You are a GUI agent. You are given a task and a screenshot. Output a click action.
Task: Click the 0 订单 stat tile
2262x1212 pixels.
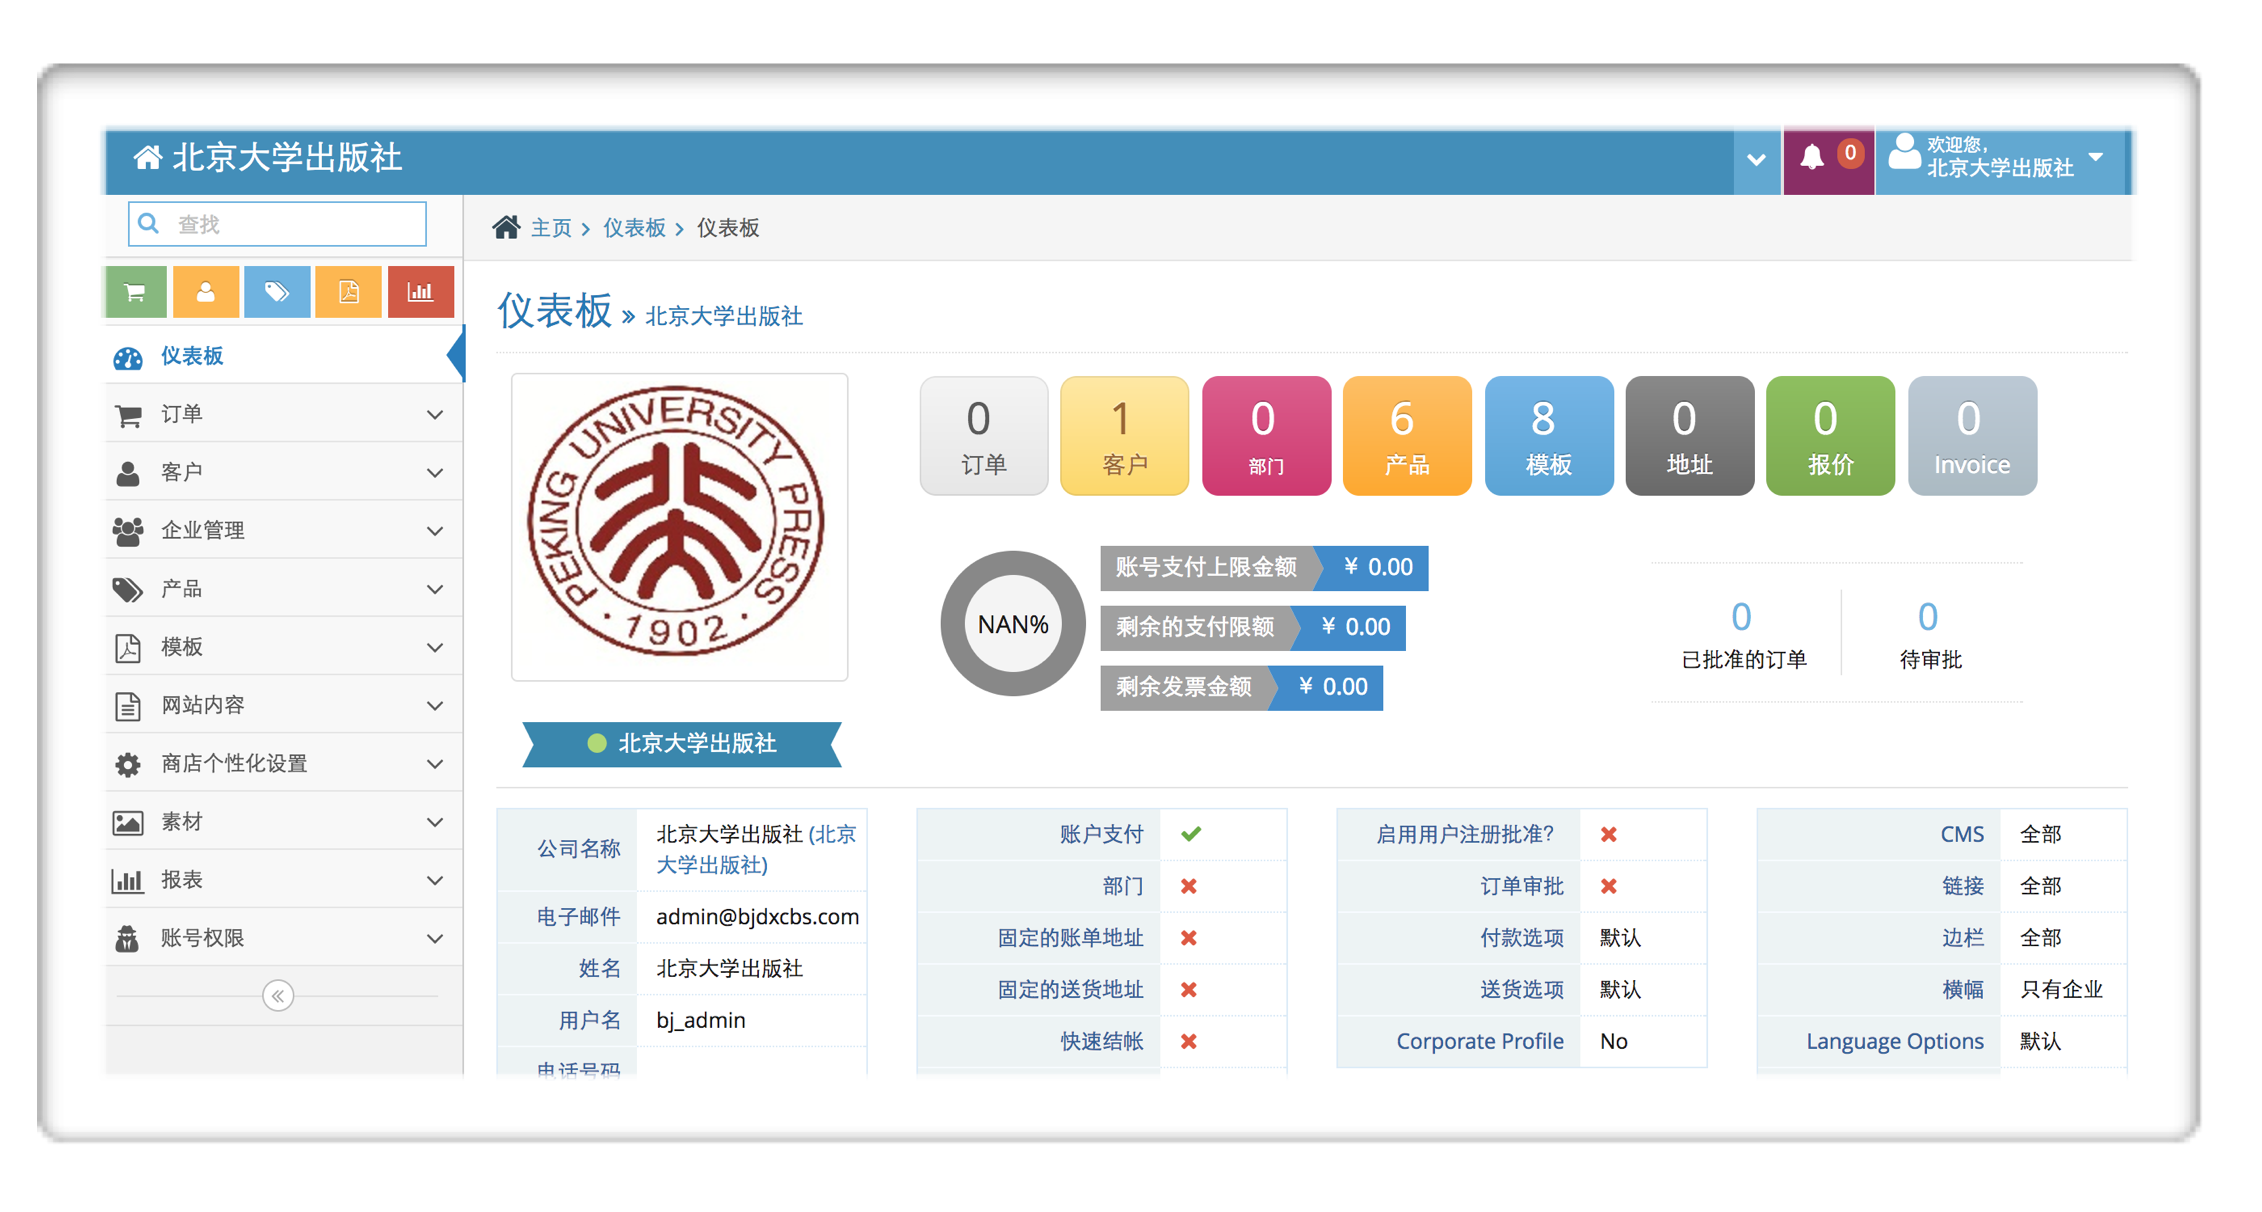983,436
